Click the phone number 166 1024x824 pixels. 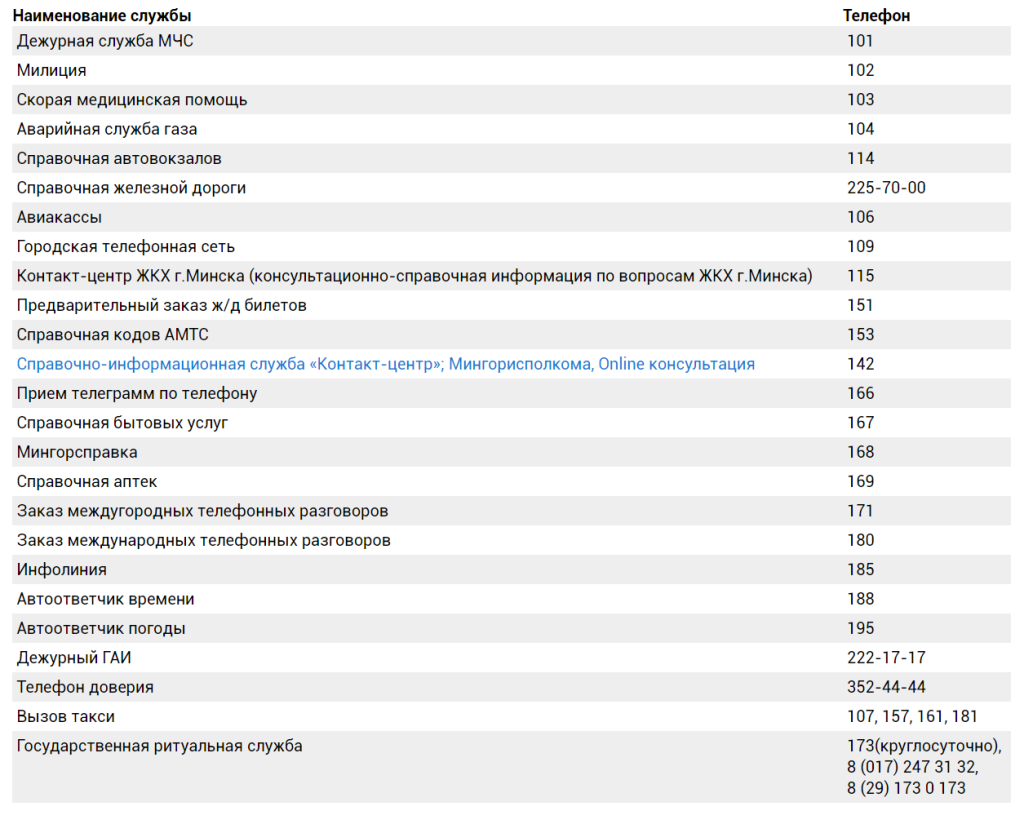tap(861, 393)
